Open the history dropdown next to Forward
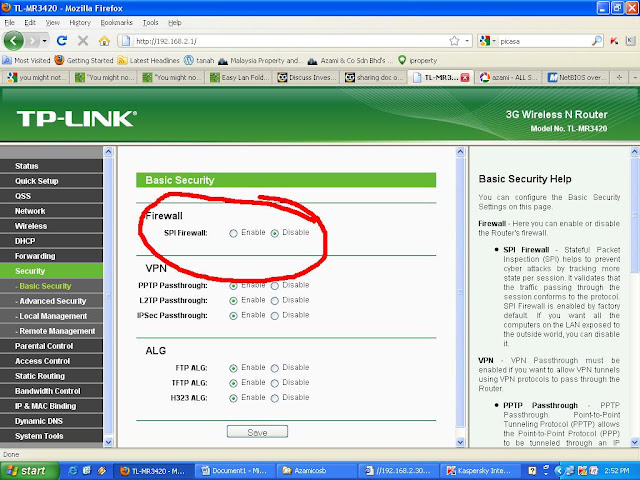 coord(44,41)
